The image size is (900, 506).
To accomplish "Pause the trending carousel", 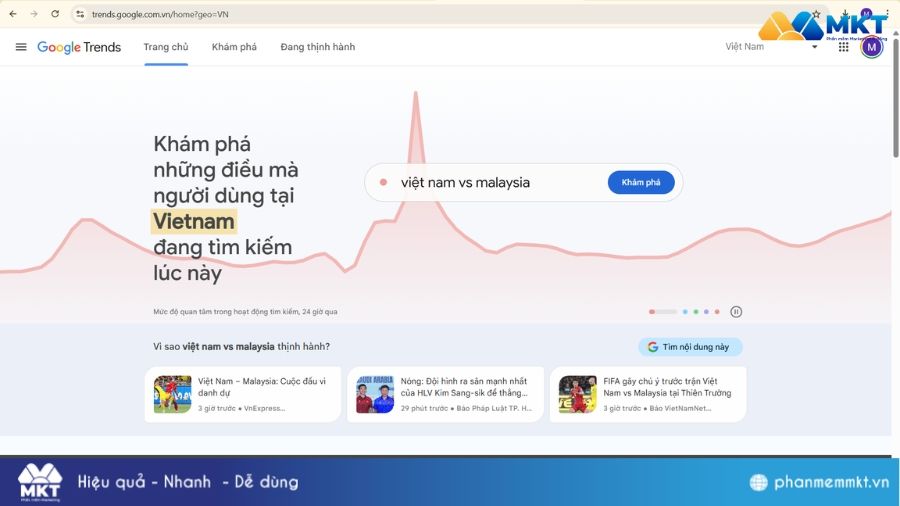I will (x=736, y=312).
